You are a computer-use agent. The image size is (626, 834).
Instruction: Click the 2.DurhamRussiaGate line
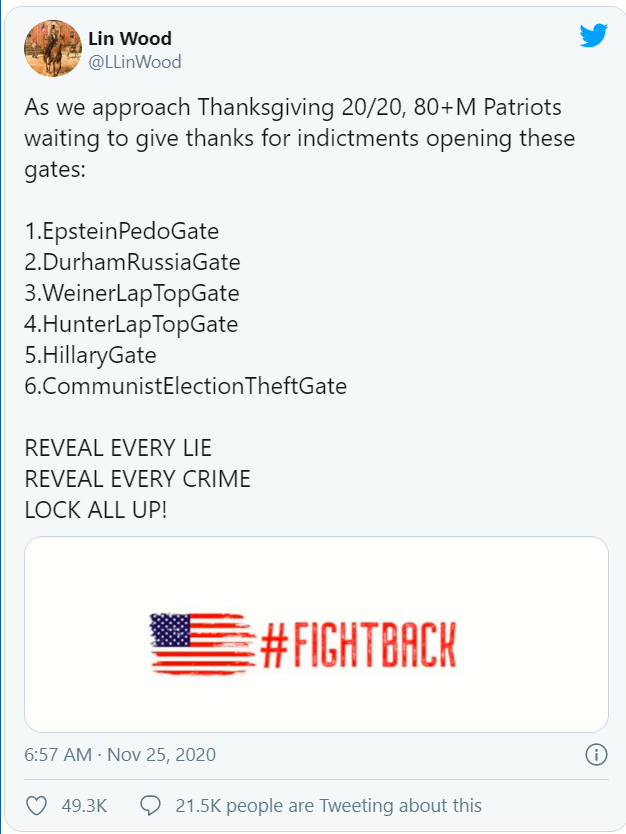132,262
